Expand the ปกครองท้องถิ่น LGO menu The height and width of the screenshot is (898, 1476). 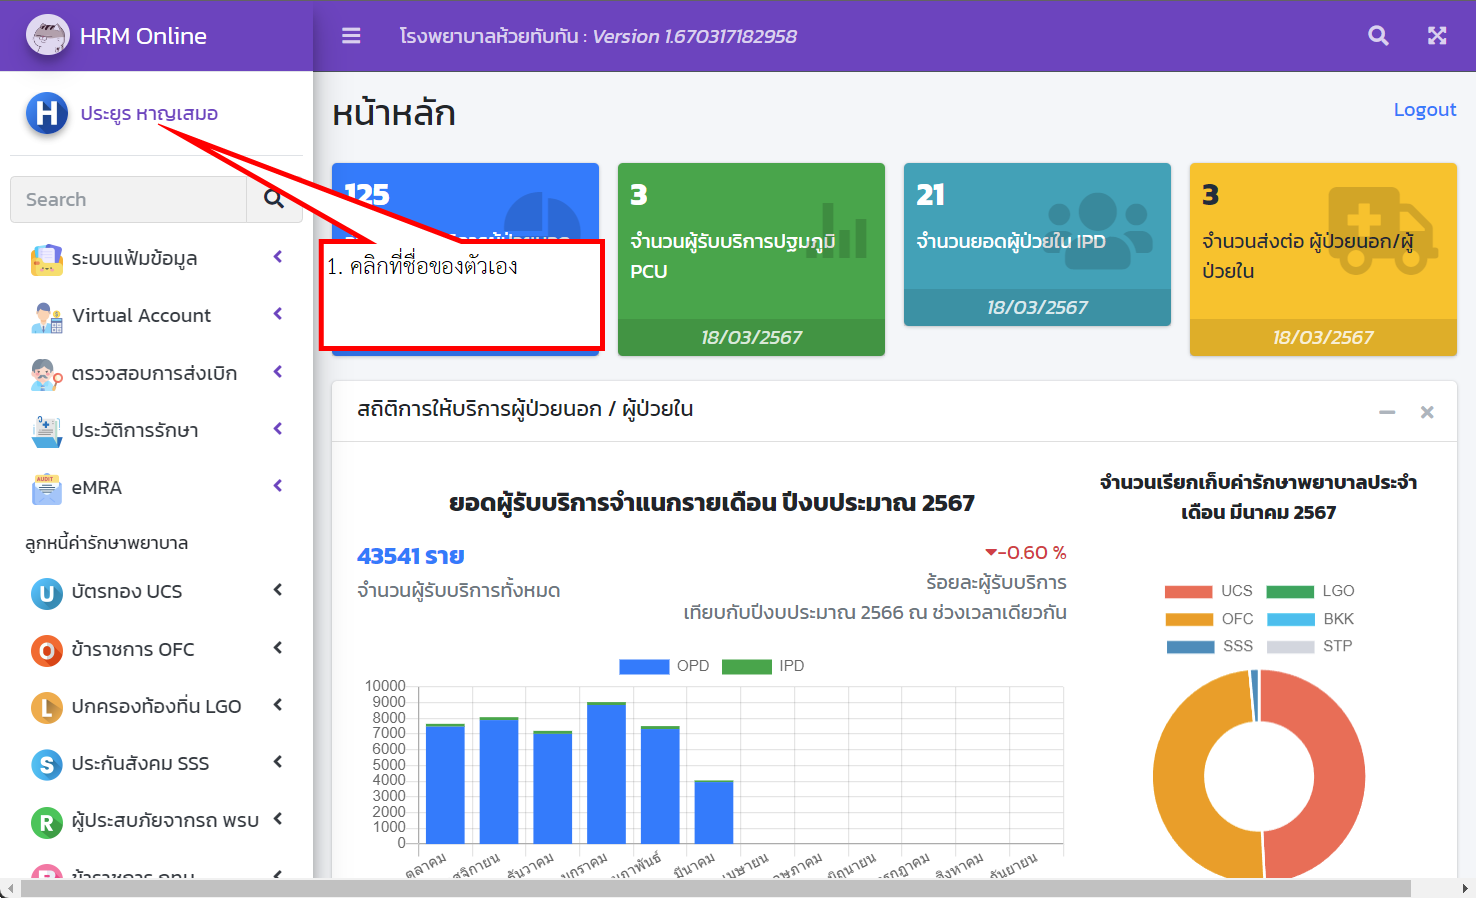pyautogui.click(x=277, y=706)
